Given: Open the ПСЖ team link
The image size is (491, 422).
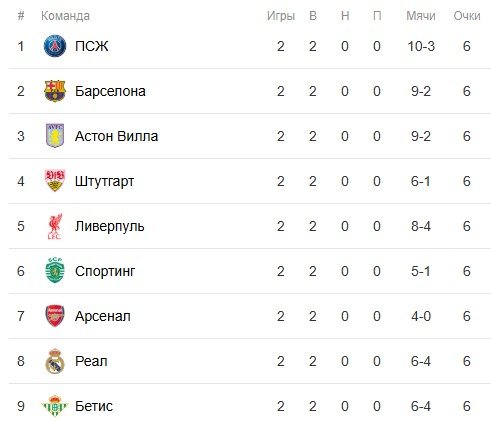Looking at the screenshot, I should (x=91, y=46).
